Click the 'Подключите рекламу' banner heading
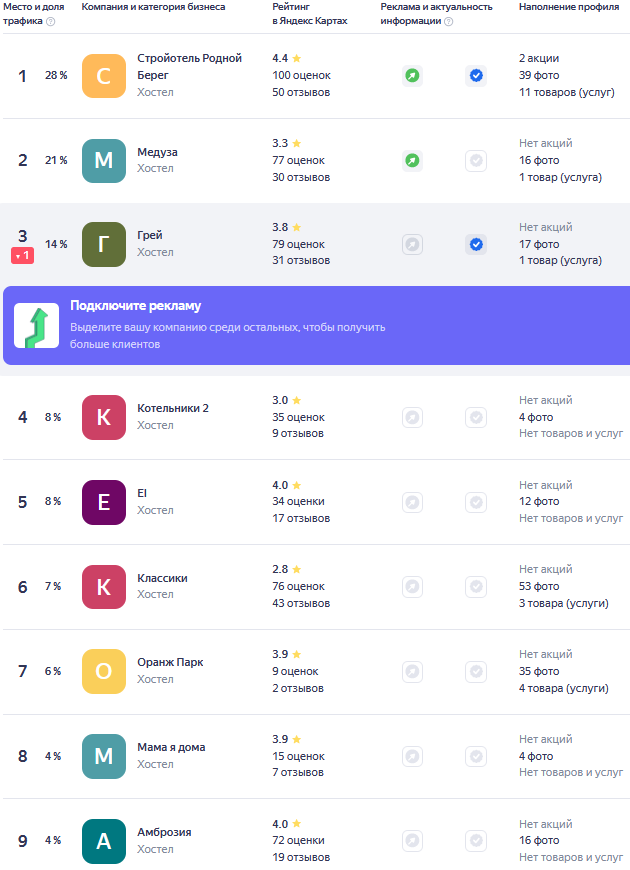 [135, 306]
